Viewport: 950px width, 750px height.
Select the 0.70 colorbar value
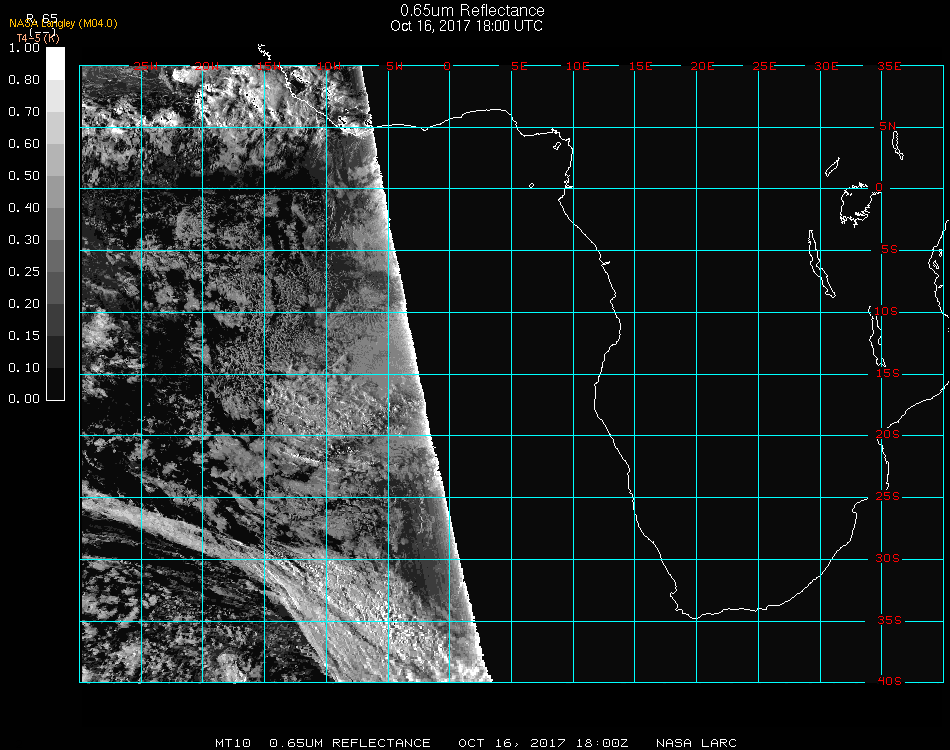[x=24, y=112]
